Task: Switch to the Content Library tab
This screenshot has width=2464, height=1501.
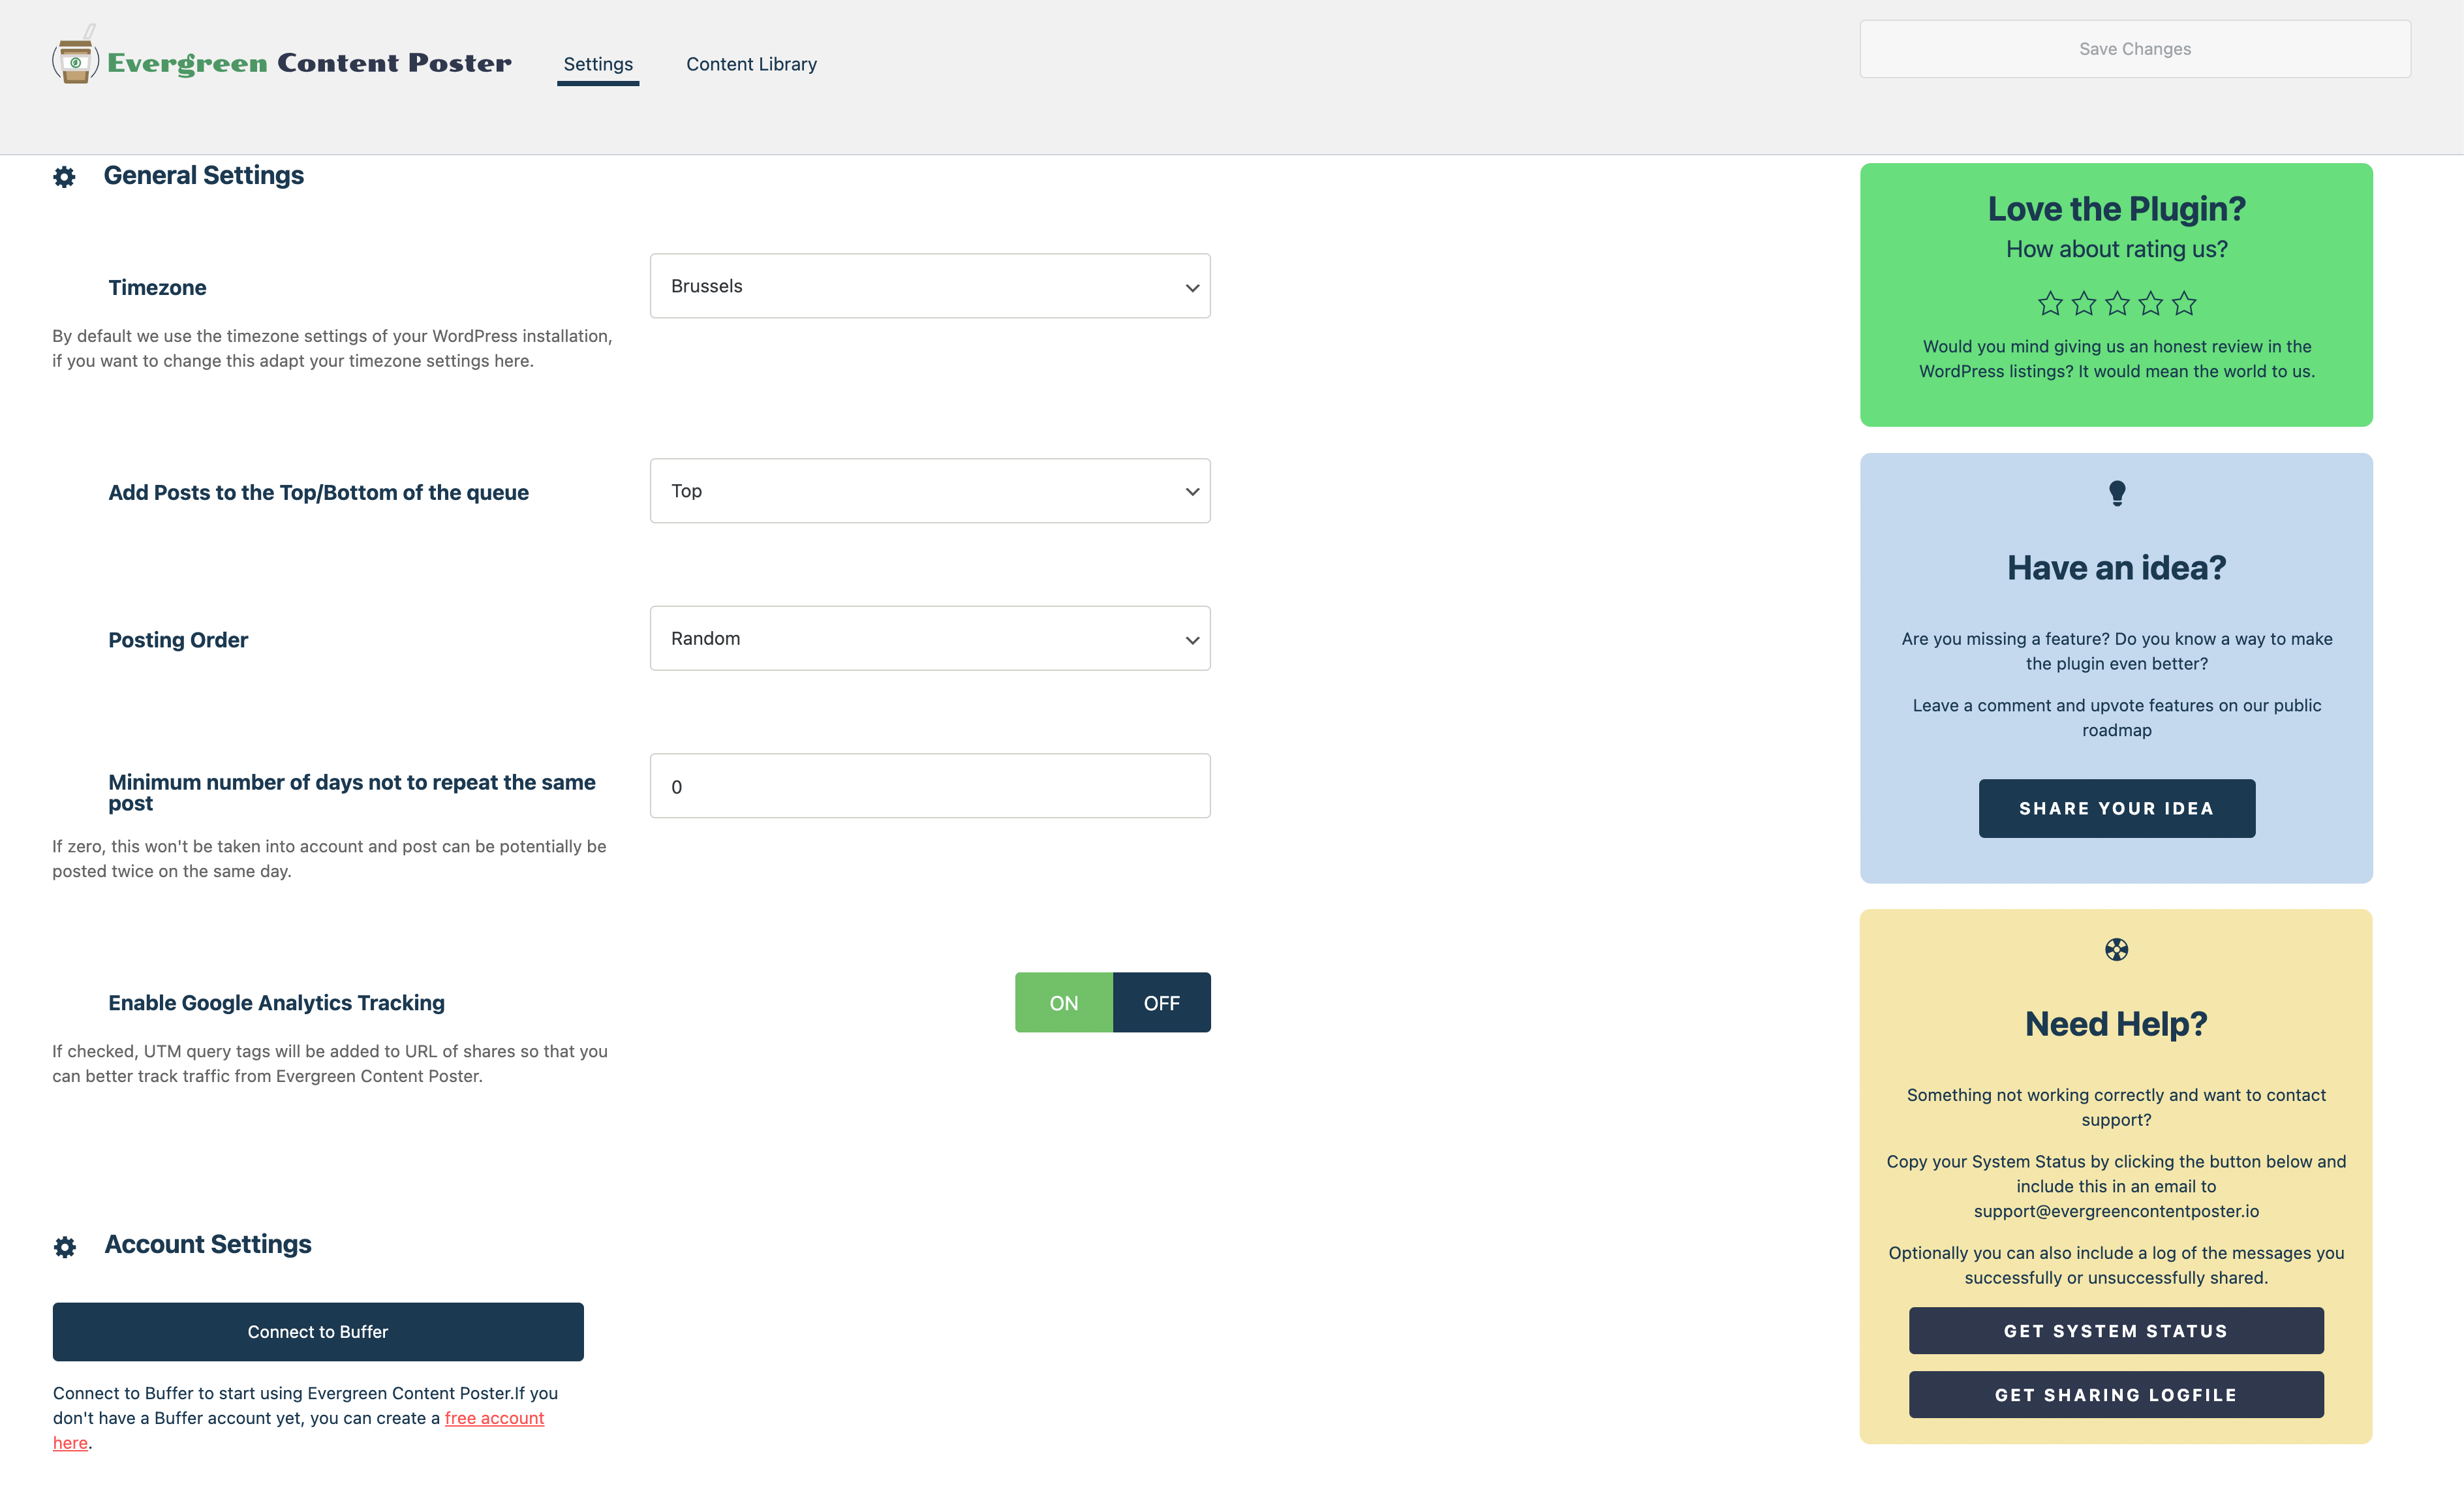Action: click(752, 63)
